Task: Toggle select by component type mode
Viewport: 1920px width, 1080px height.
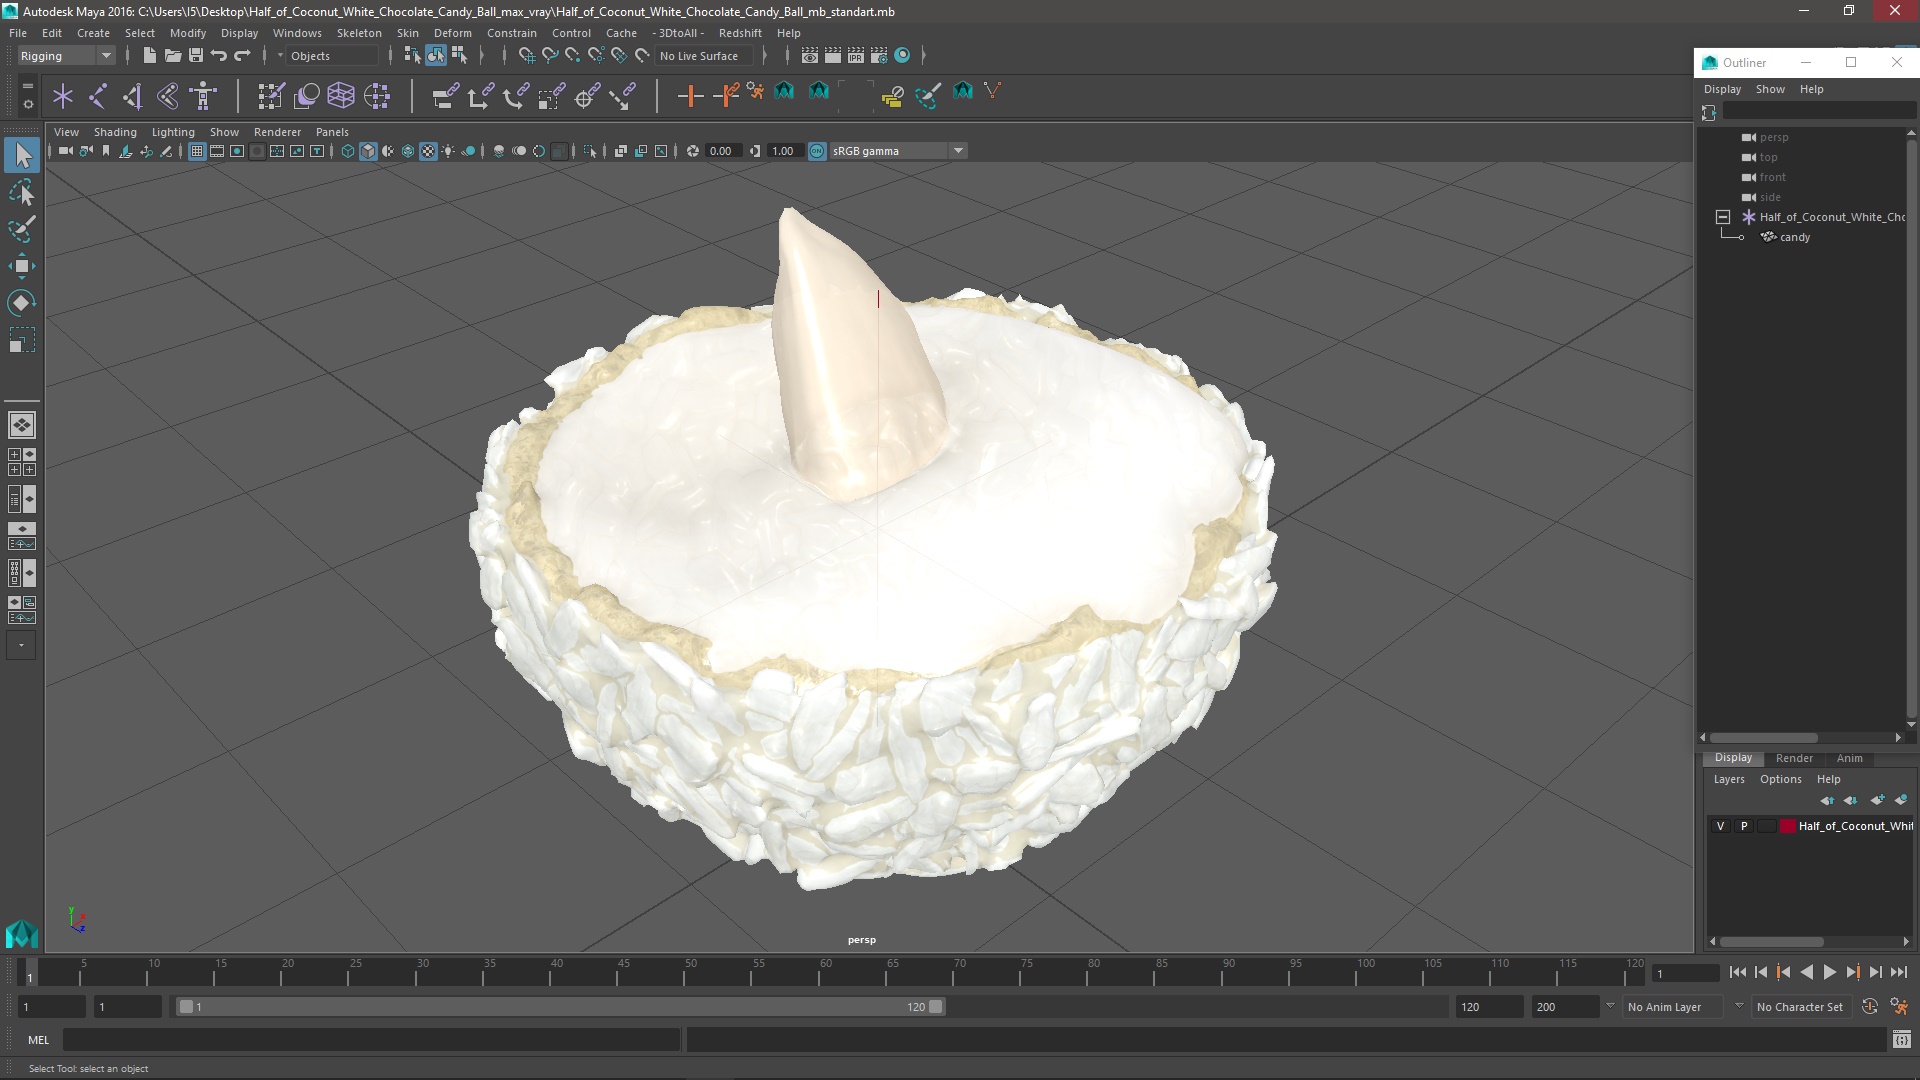Action: 459,56
